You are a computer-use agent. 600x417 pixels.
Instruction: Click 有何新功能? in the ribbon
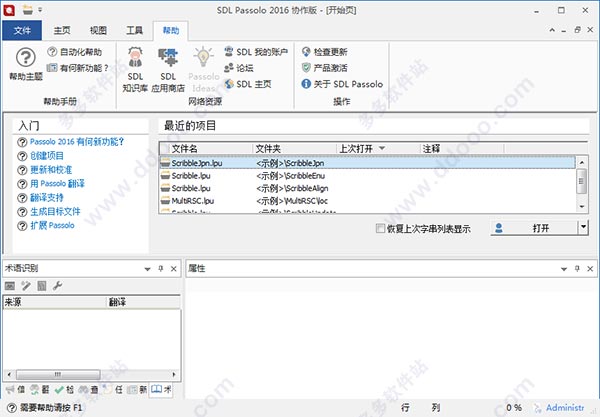point(78,68)
